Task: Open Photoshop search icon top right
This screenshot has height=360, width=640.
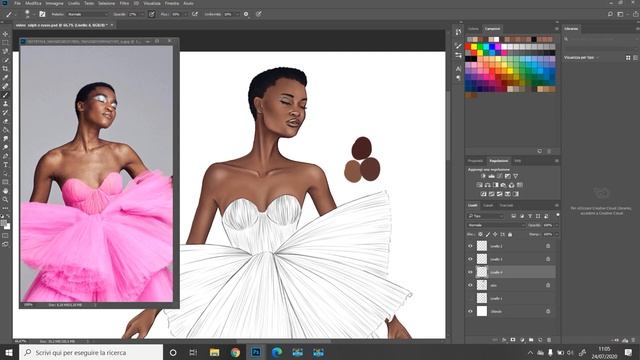Action: click(x=610, y=14)
